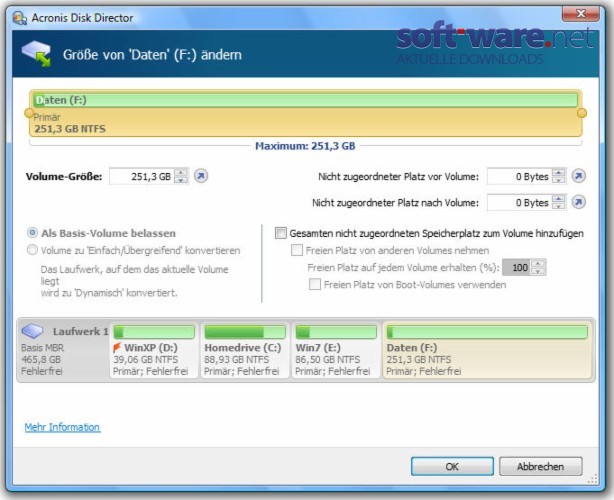
Task: Click the 'Basis MBR' label
Action: point(42,348)
